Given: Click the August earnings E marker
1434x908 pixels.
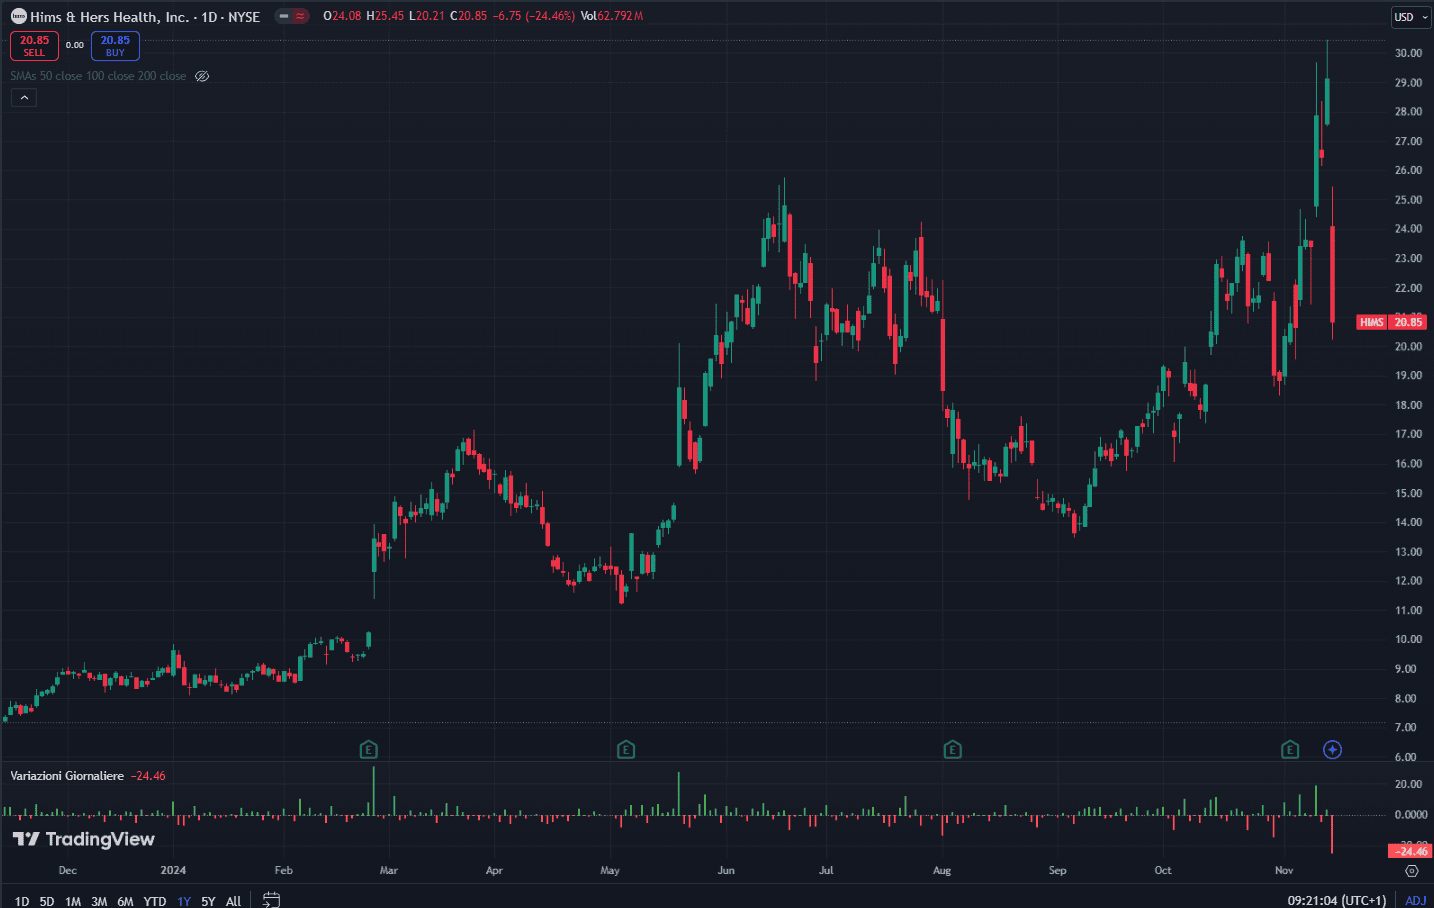Looking at the screenshot, I should (952, 749).
